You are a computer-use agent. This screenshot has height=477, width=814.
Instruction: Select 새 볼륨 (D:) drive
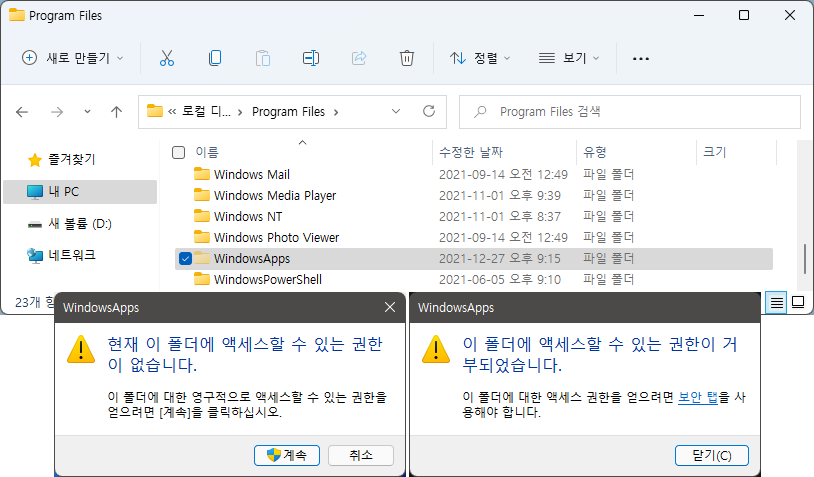click(80, 224)
